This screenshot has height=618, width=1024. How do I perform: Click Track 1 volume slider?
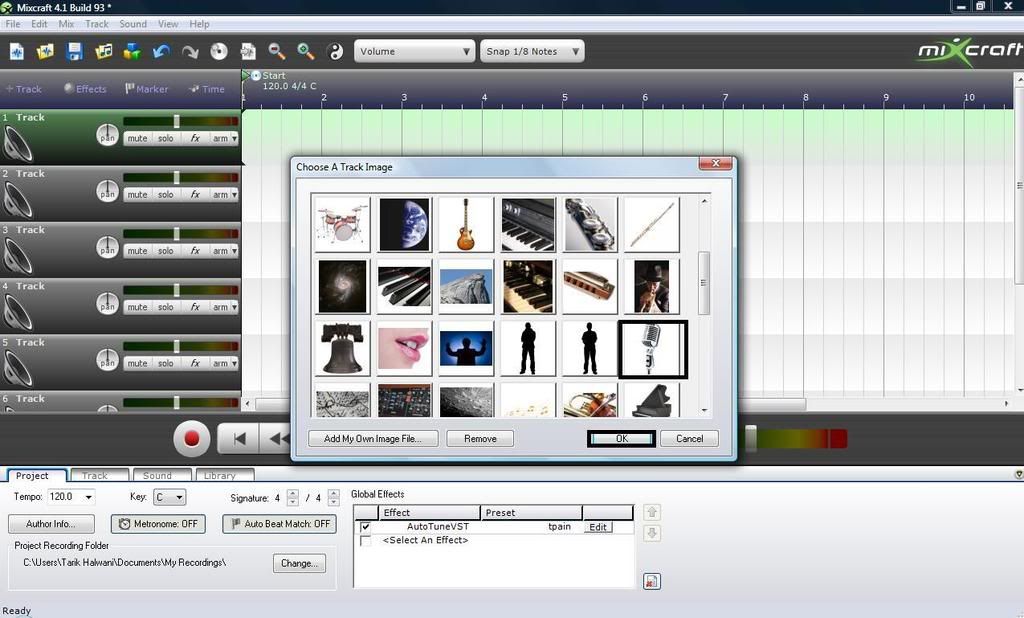(x=176, y=121)
